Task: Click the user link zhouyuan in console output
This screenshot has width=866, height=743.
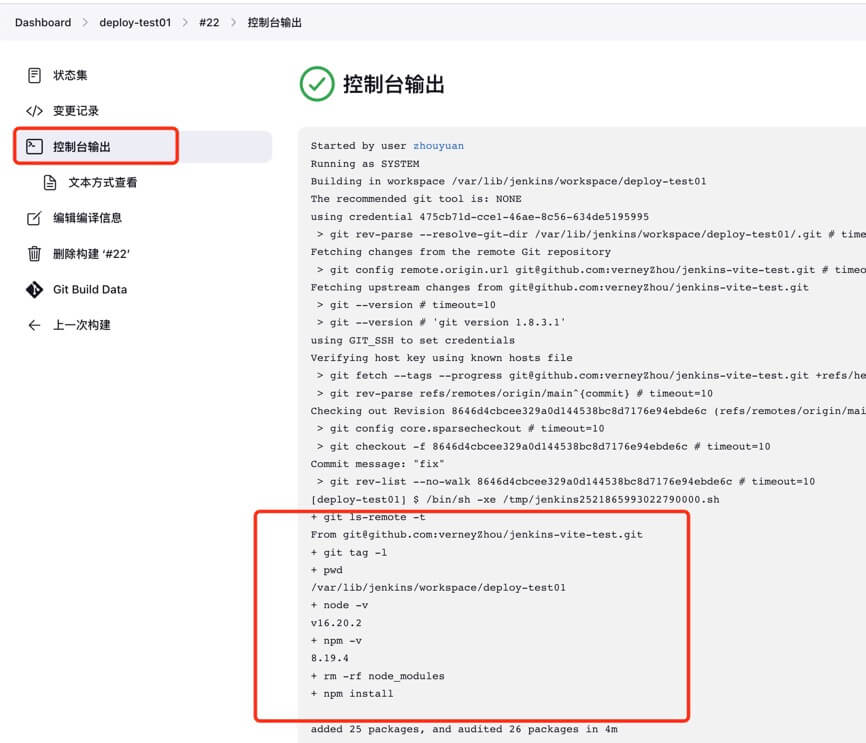Action: click(438, 146)
